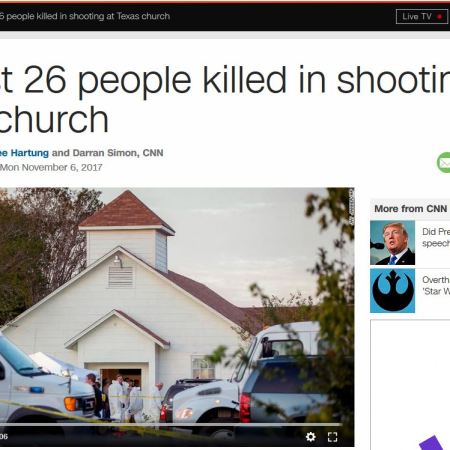
Task: Open Trump speech story thumbnail
Action: click(x=393, y=243)
